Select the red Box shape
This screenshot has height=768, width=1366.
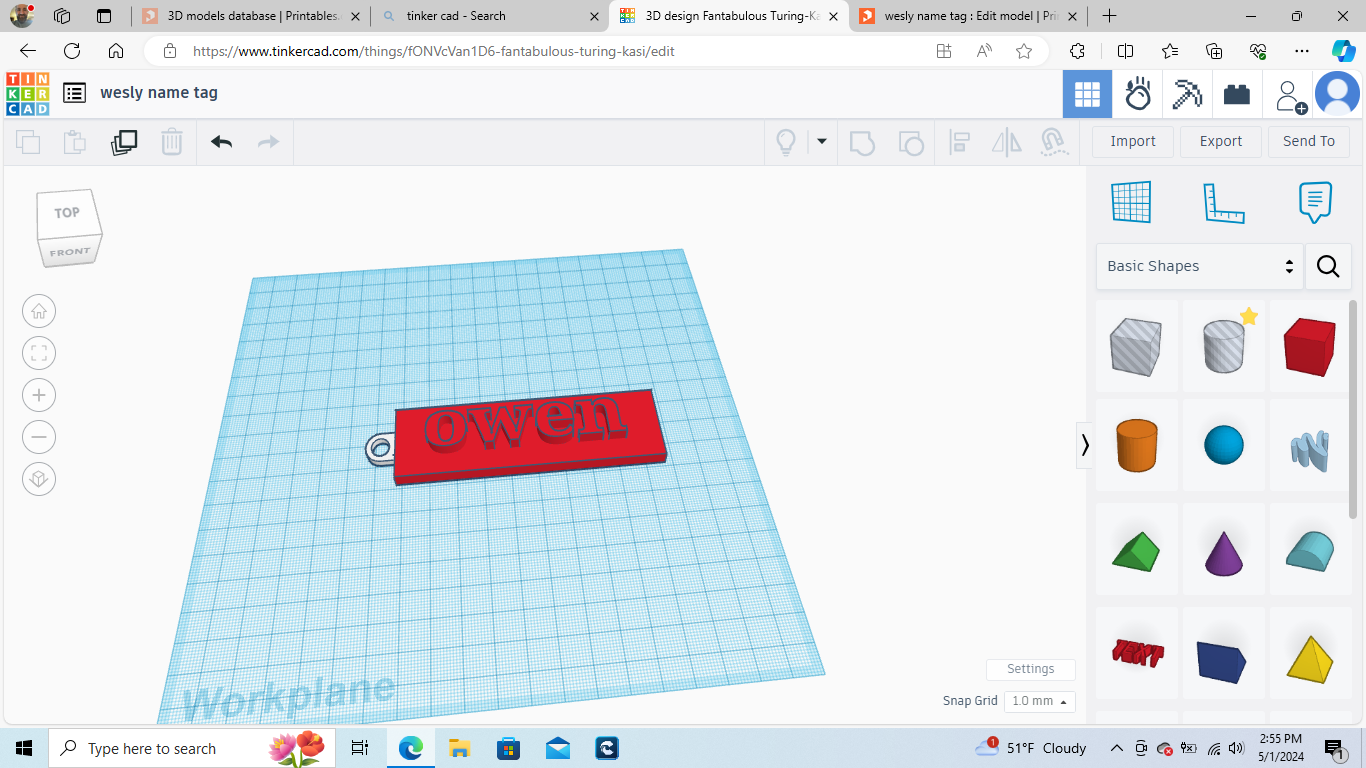[1310, 346]
